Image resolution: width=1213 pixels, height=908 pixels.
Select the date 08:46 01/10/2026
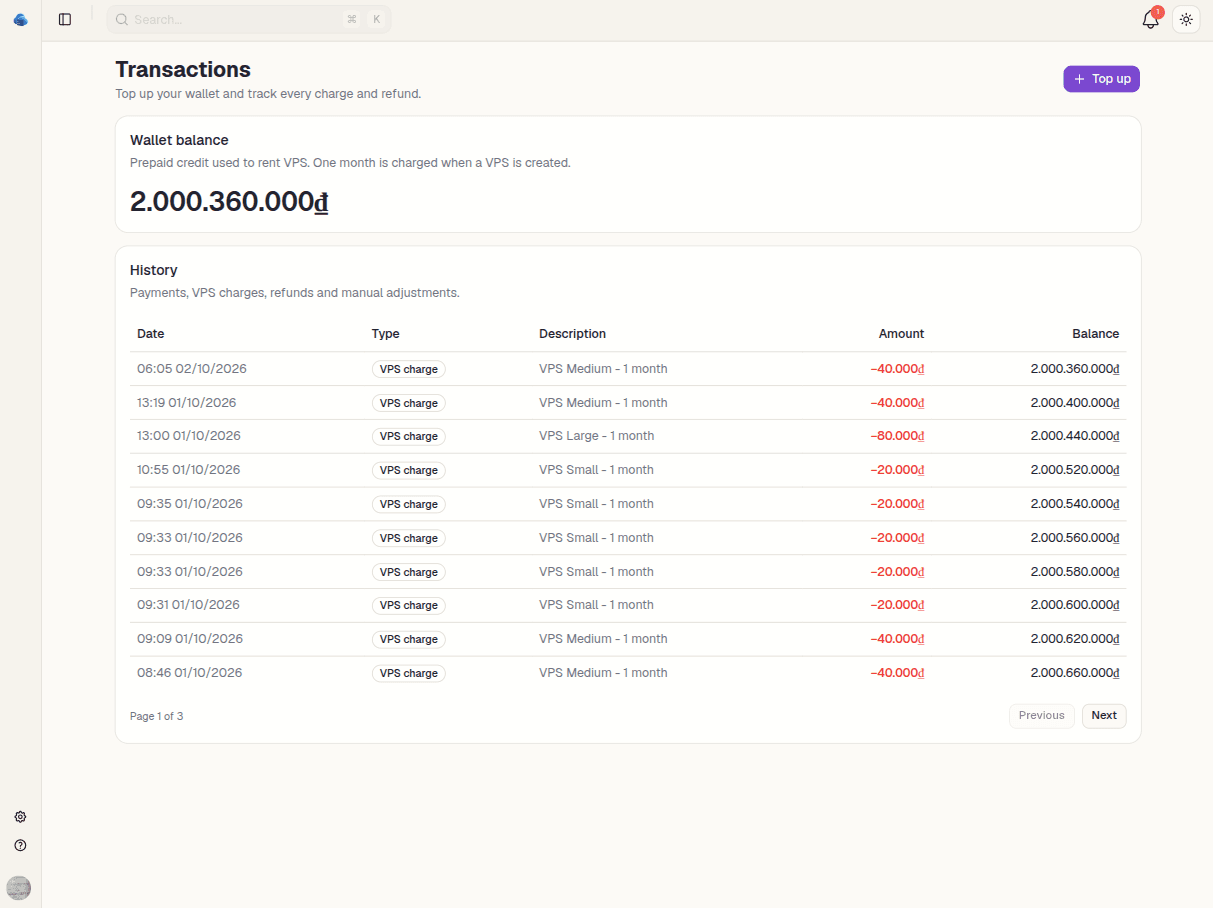coord(190,673)
